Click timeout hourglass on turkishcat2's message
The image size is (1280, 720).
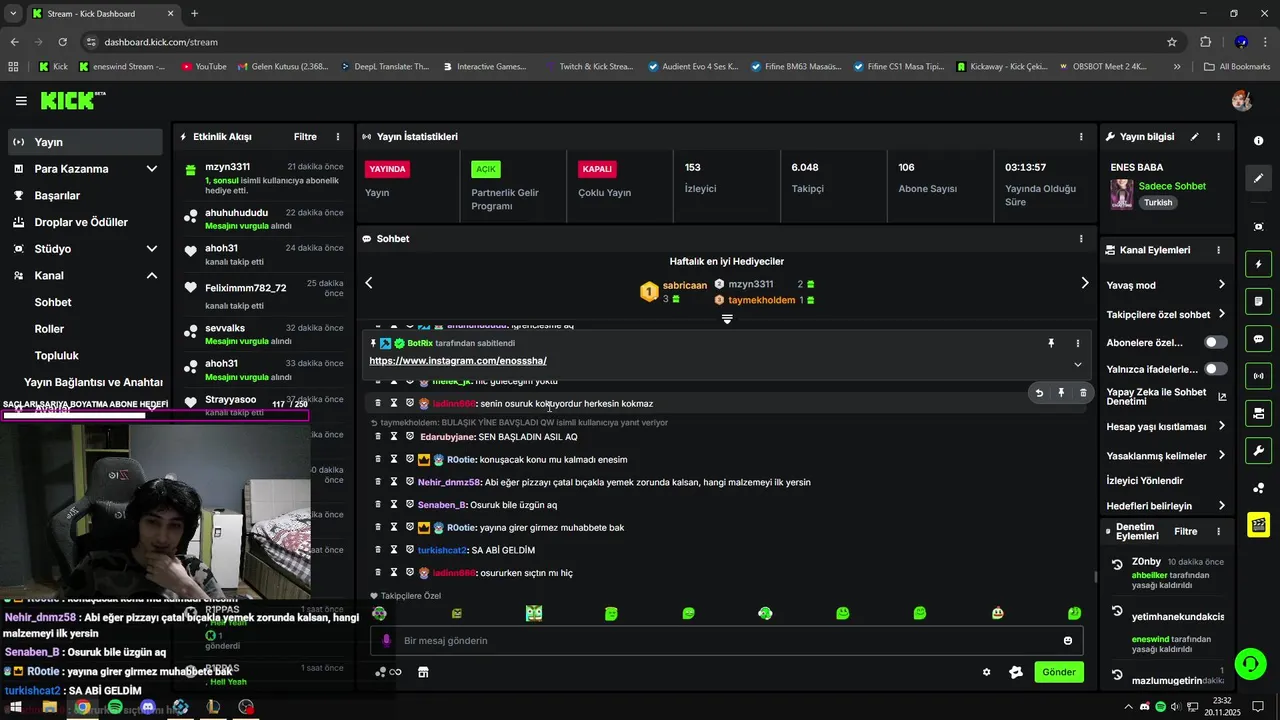tap(394, 550)
